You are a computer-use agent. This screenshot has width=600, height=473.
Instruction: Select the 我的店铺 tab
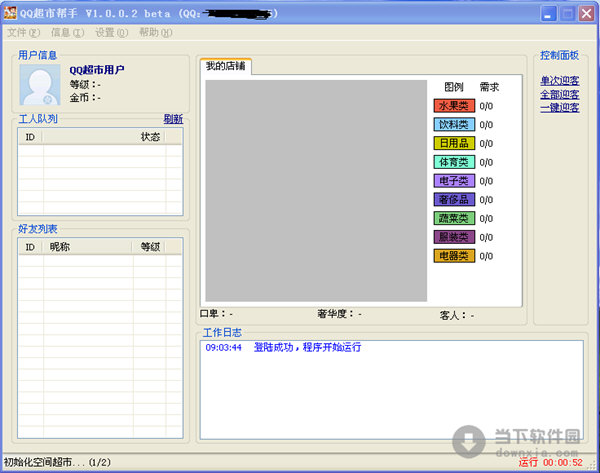click(225, 66)
